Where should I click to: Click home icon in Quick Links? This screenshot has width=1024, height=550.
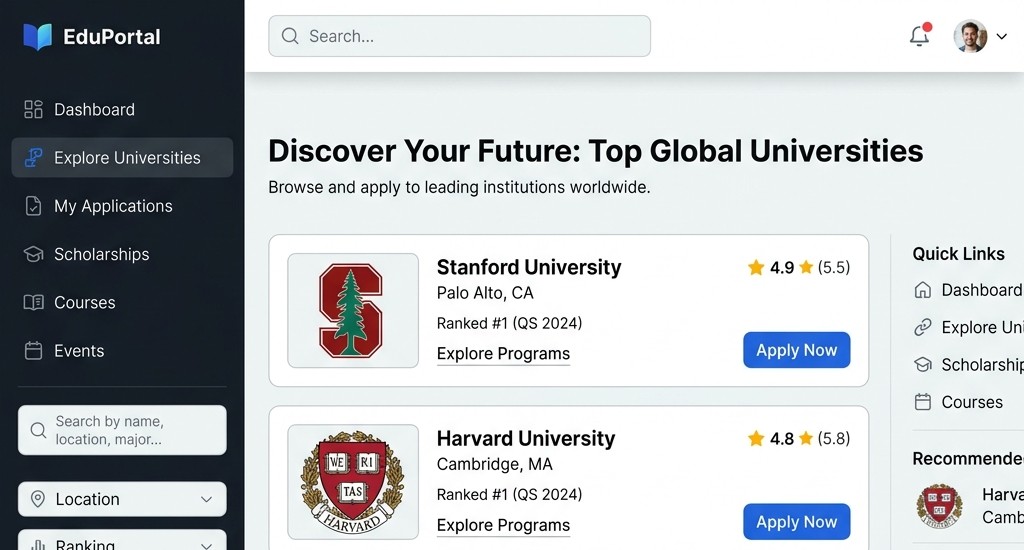(923, 290)
